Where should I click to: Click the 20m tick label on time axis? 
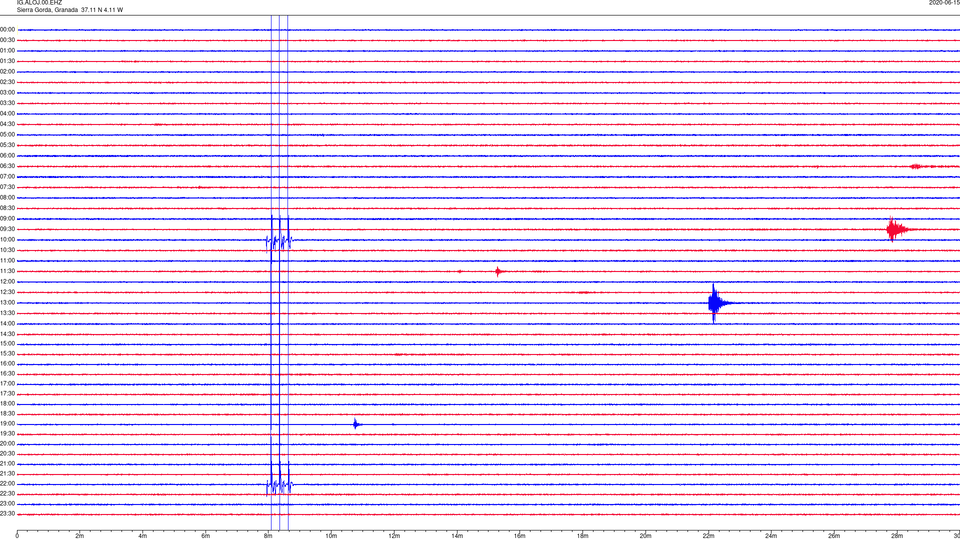645,536
